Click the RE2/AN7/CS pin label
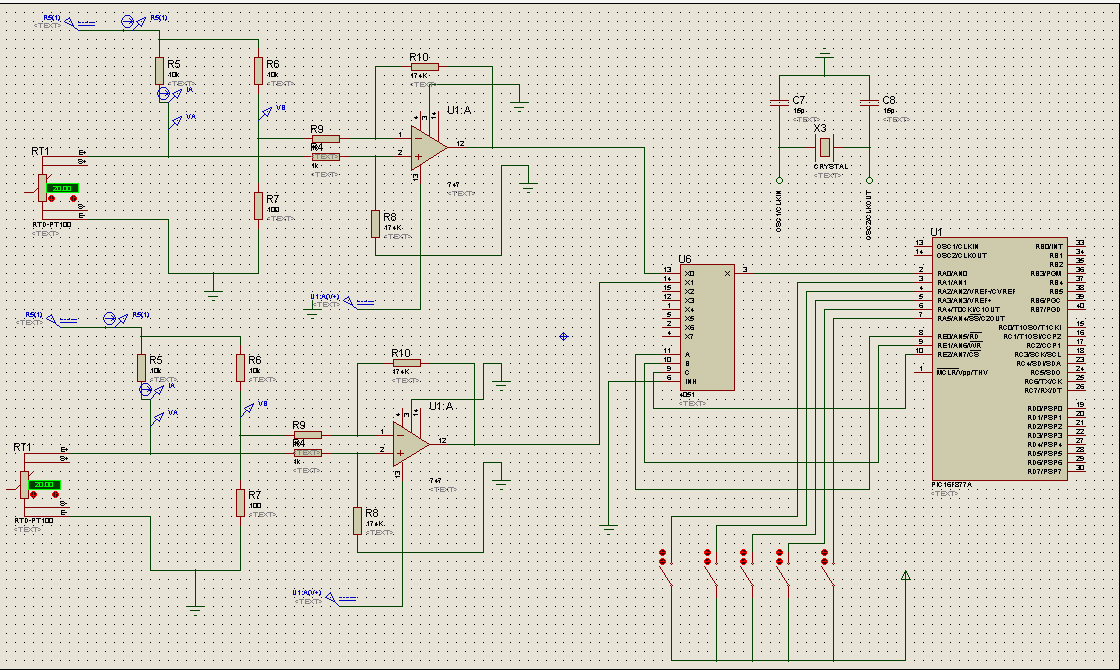Image resolution: width=1120 pixels, height=670 pixels. [x=958, y=354]
